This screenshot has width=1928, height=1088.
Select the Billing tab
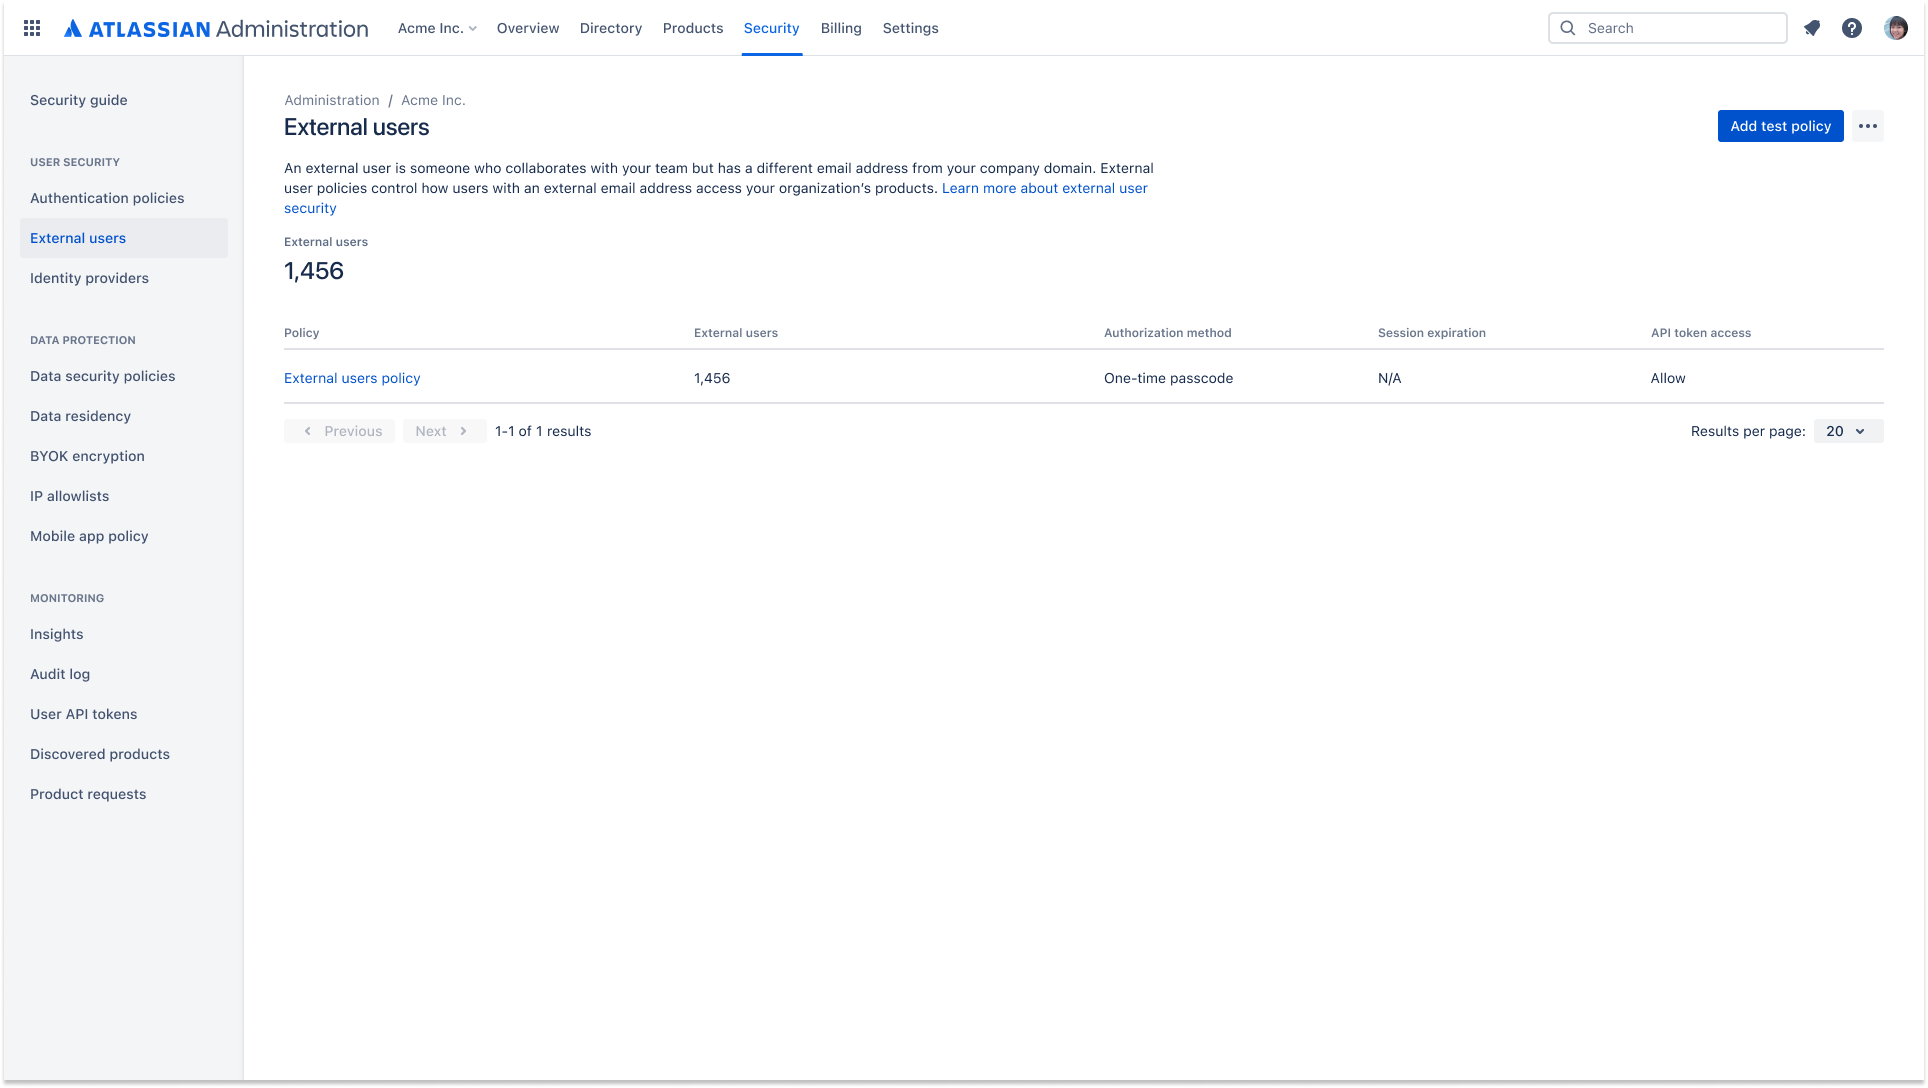841,28
